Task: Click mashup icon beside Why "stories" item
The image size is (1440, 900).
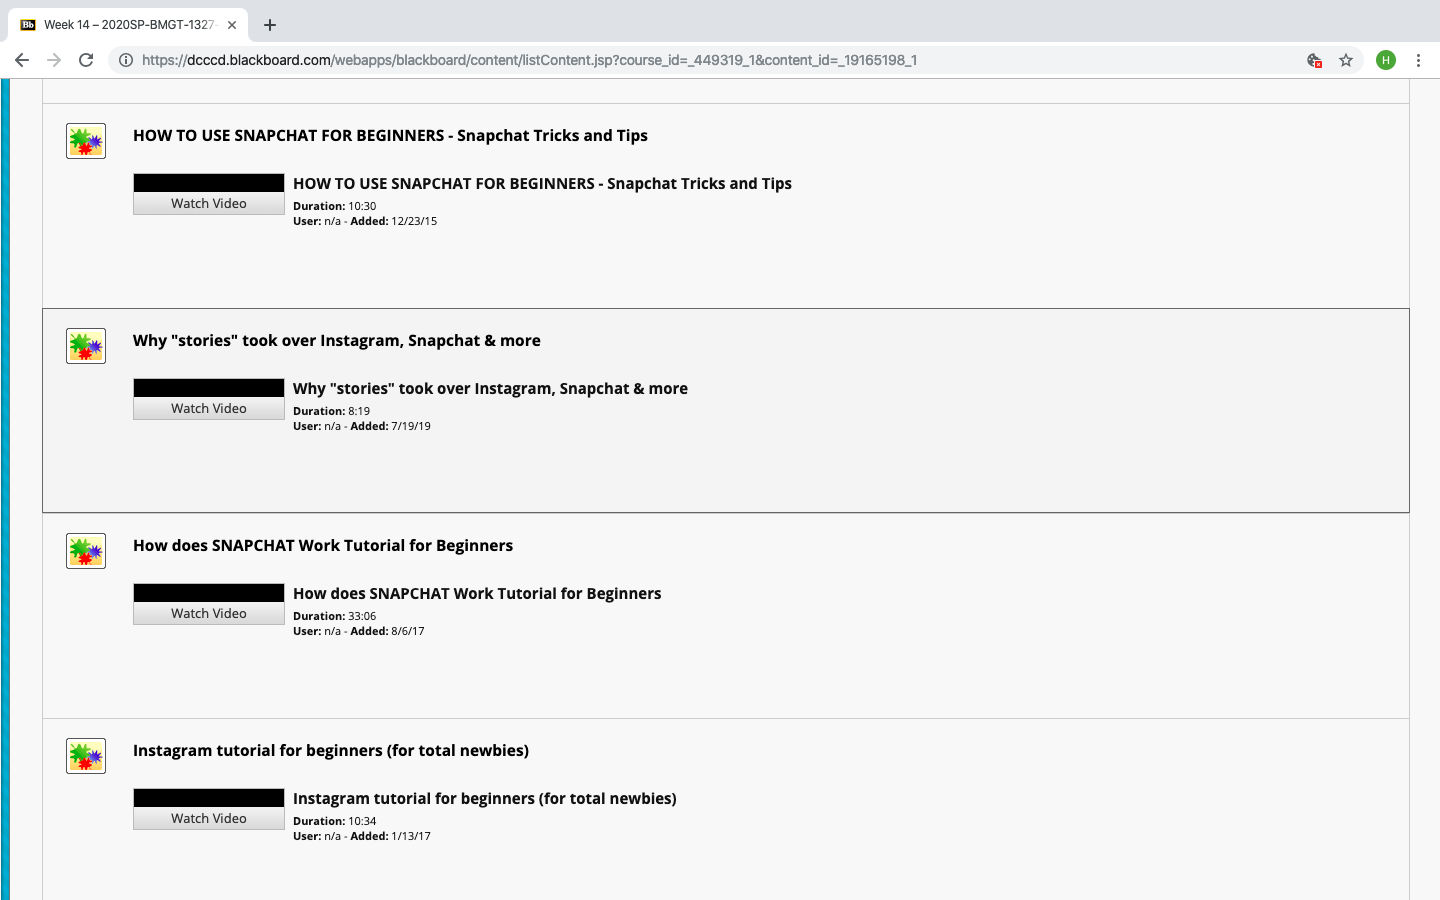Action: click(x=86, y=346)
